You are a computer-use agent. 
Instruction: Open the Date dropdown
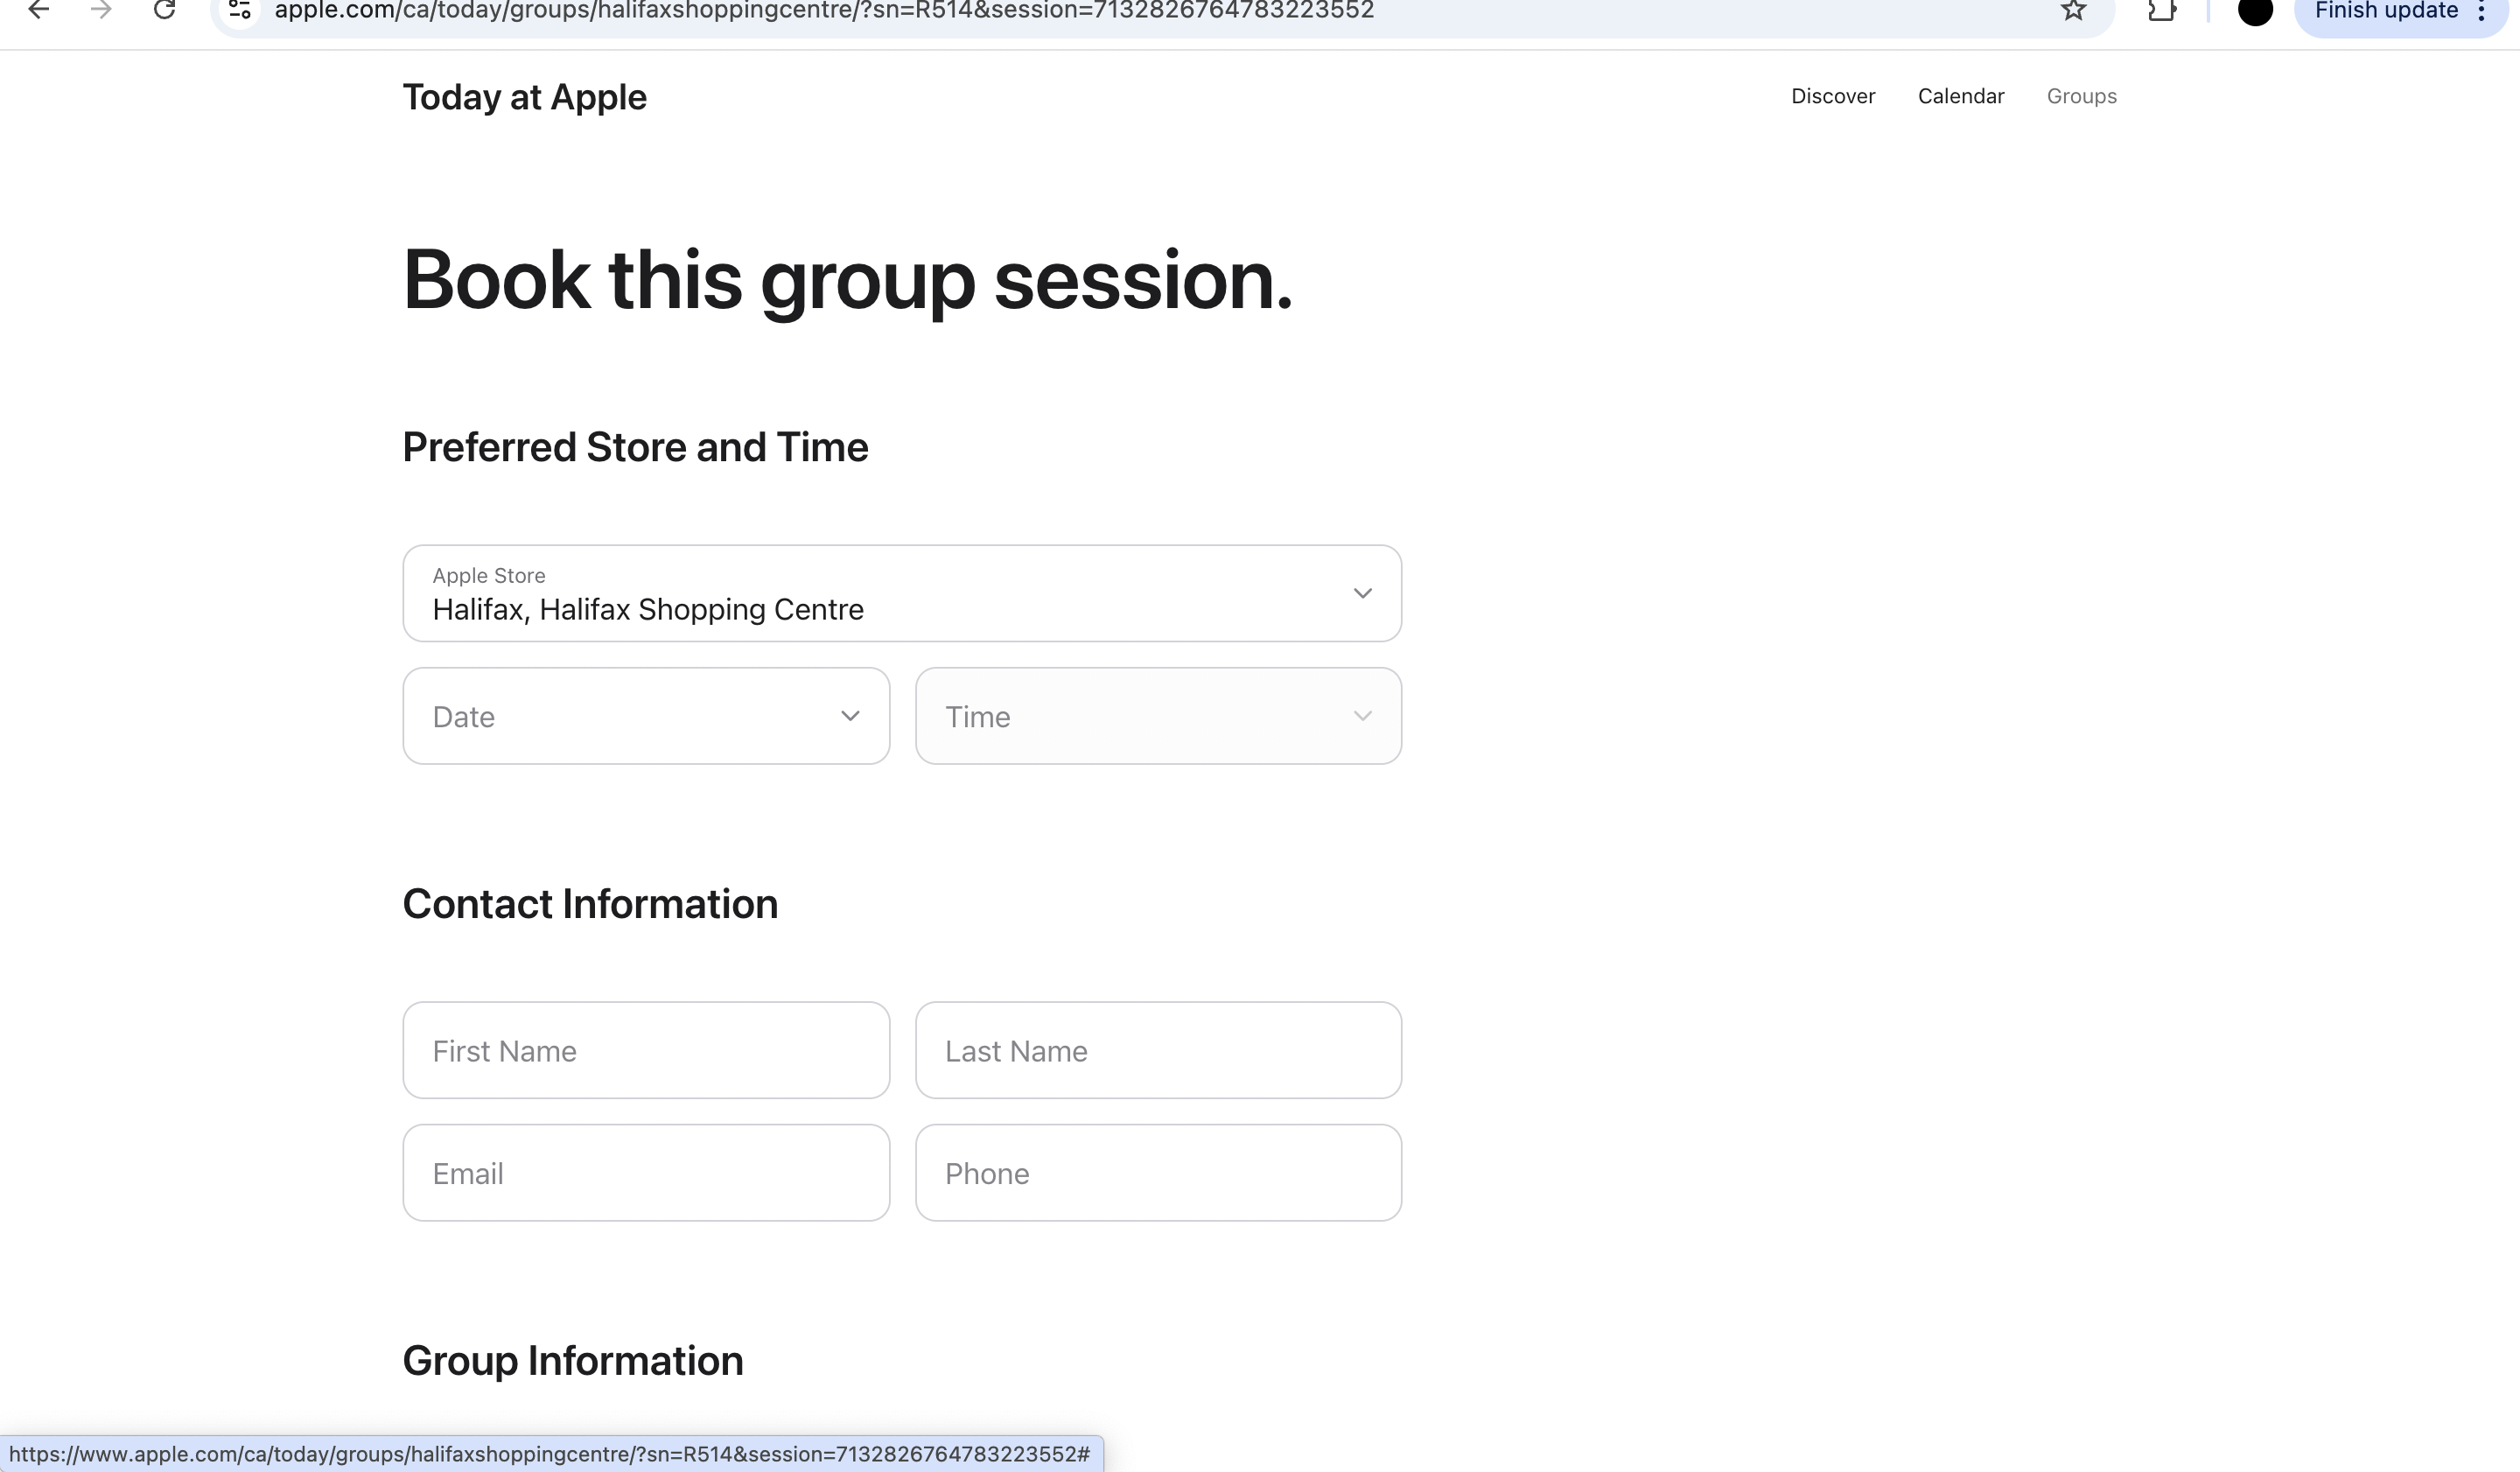tap(646, 716)
